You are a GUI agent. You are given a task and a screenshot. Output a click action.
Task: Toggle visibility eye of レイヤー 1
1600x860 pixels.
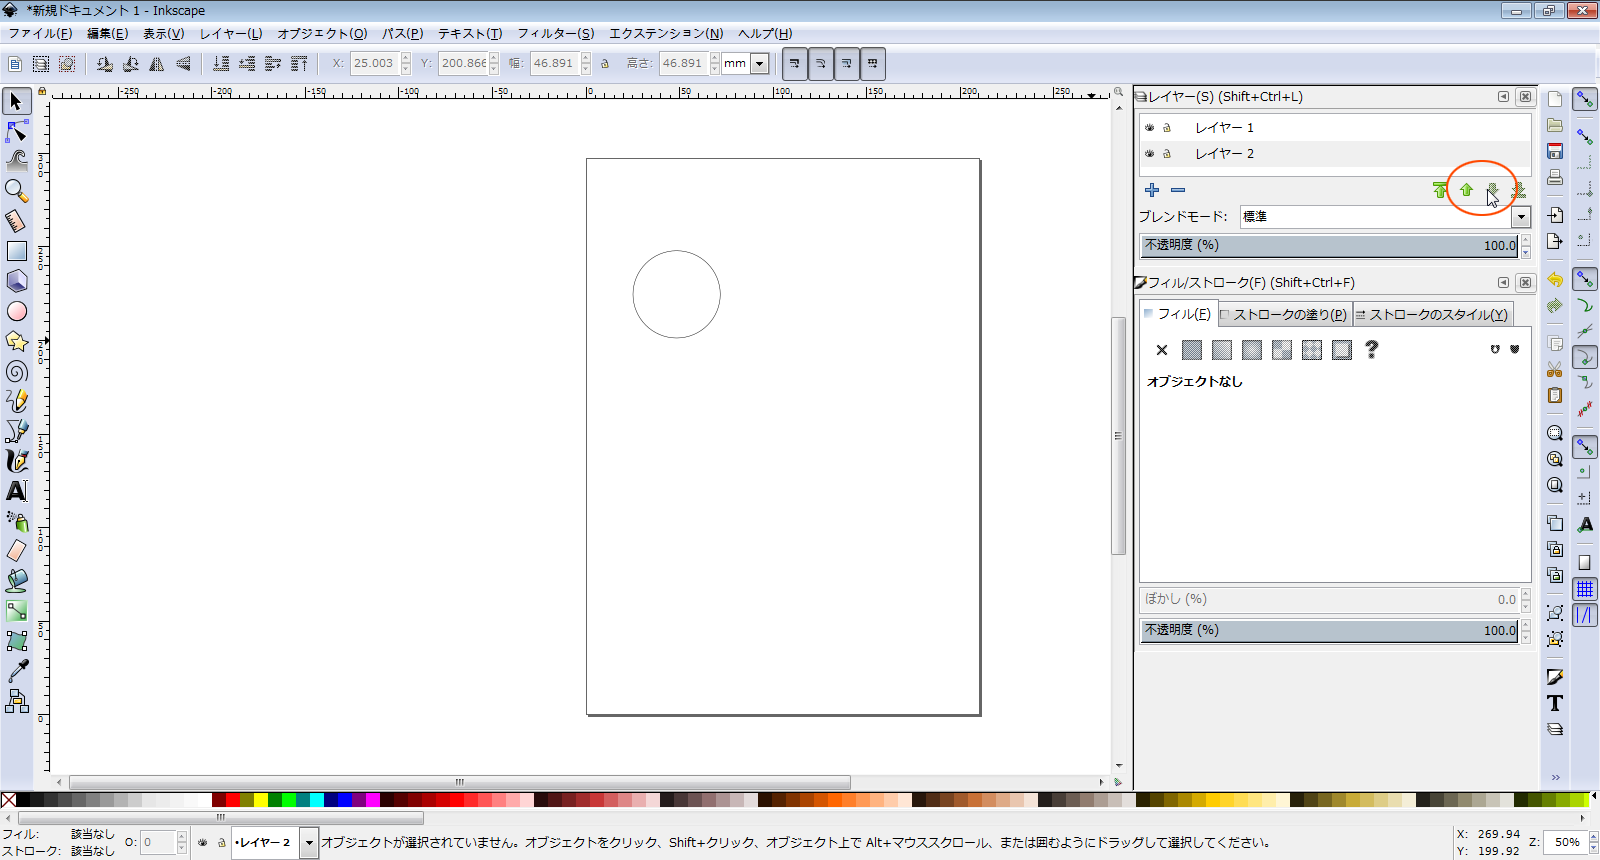click(x=1150, y=128)
